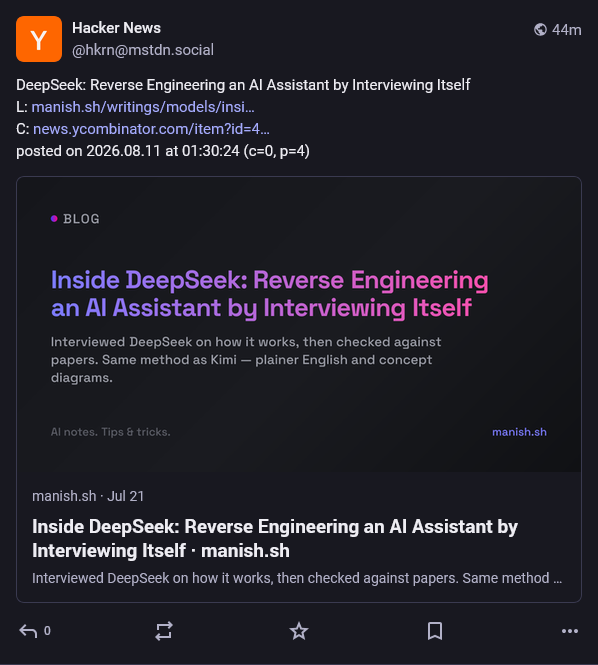598x665 pixels.
Task: Favorite the post with the star icon
Action: pyautogui.click(x=299, y=631)
